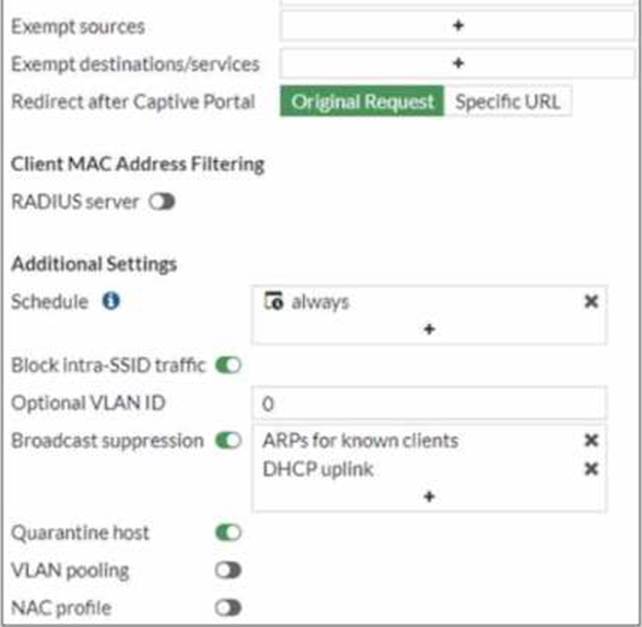The image size is (642, 627).
Task: Choose Specific URL redirect option
Action: coord(508,101)
